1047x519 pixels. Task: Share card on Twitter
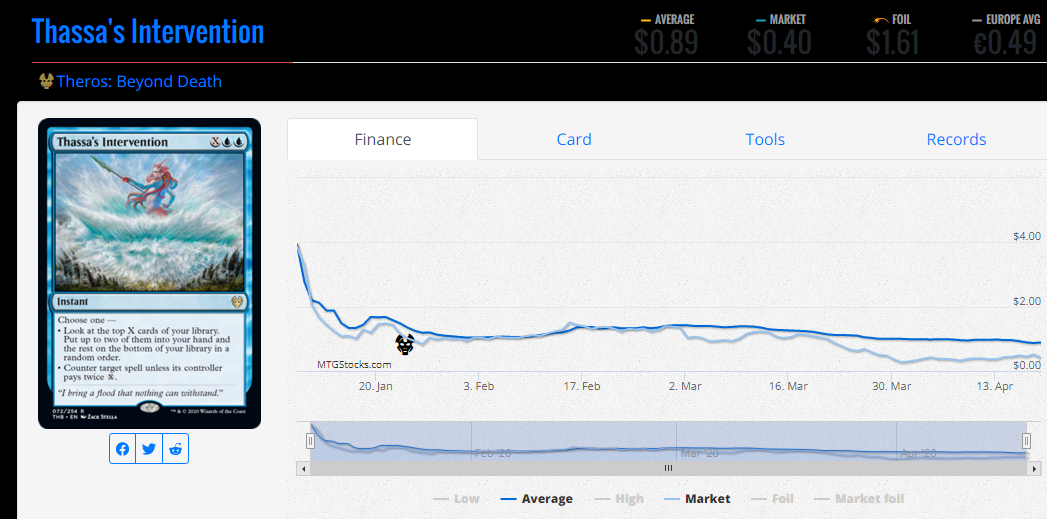point(149,449)
